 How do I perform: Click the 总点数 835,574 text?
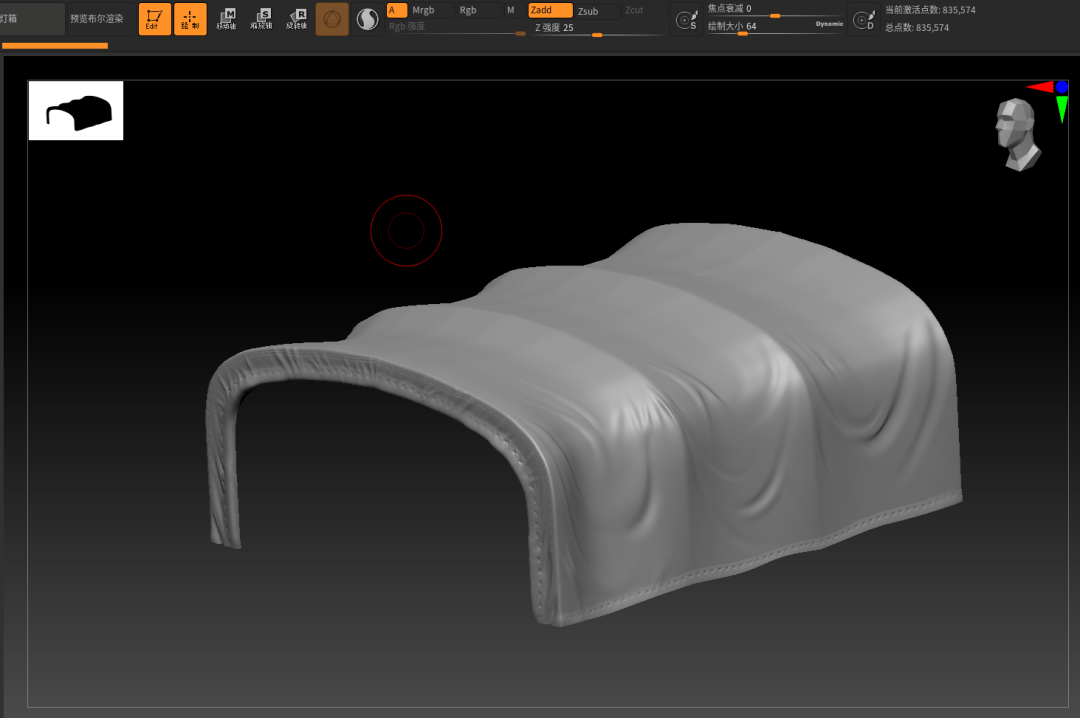tap(917, 28)
